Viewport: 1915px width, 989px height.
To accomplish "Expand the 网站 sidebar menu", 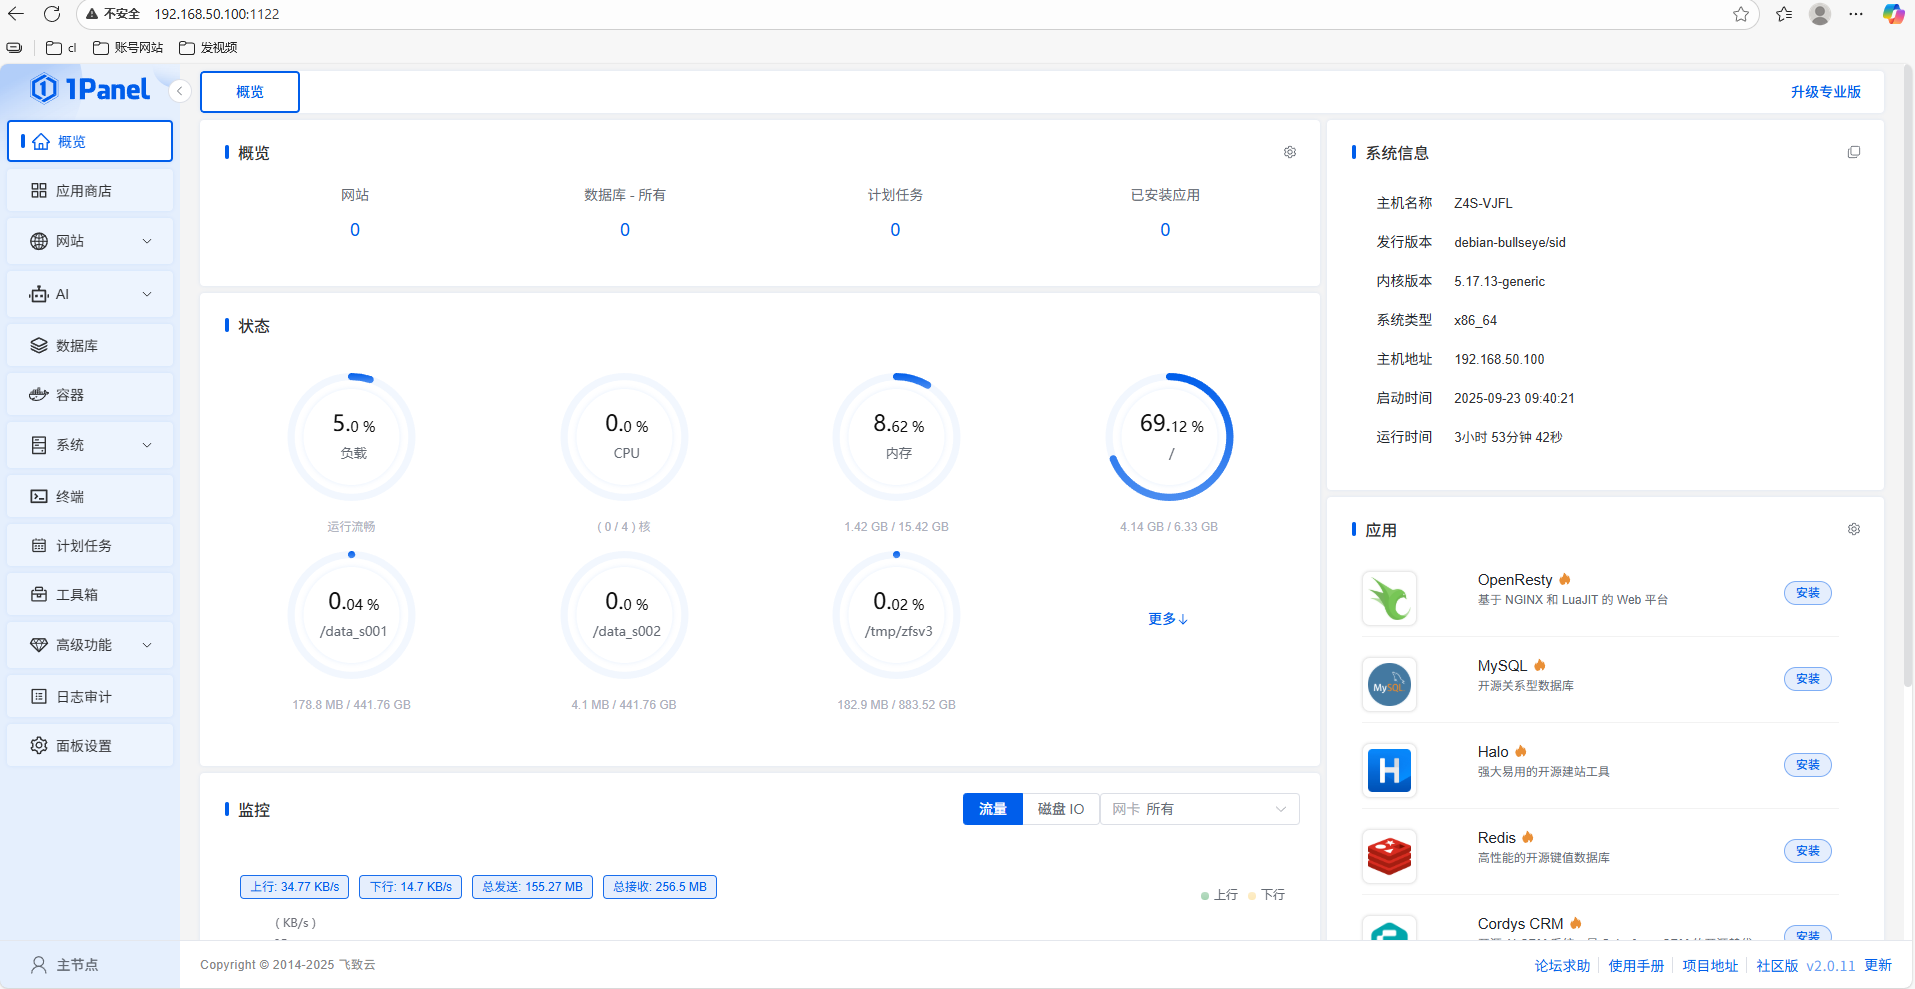I will 90,241.
